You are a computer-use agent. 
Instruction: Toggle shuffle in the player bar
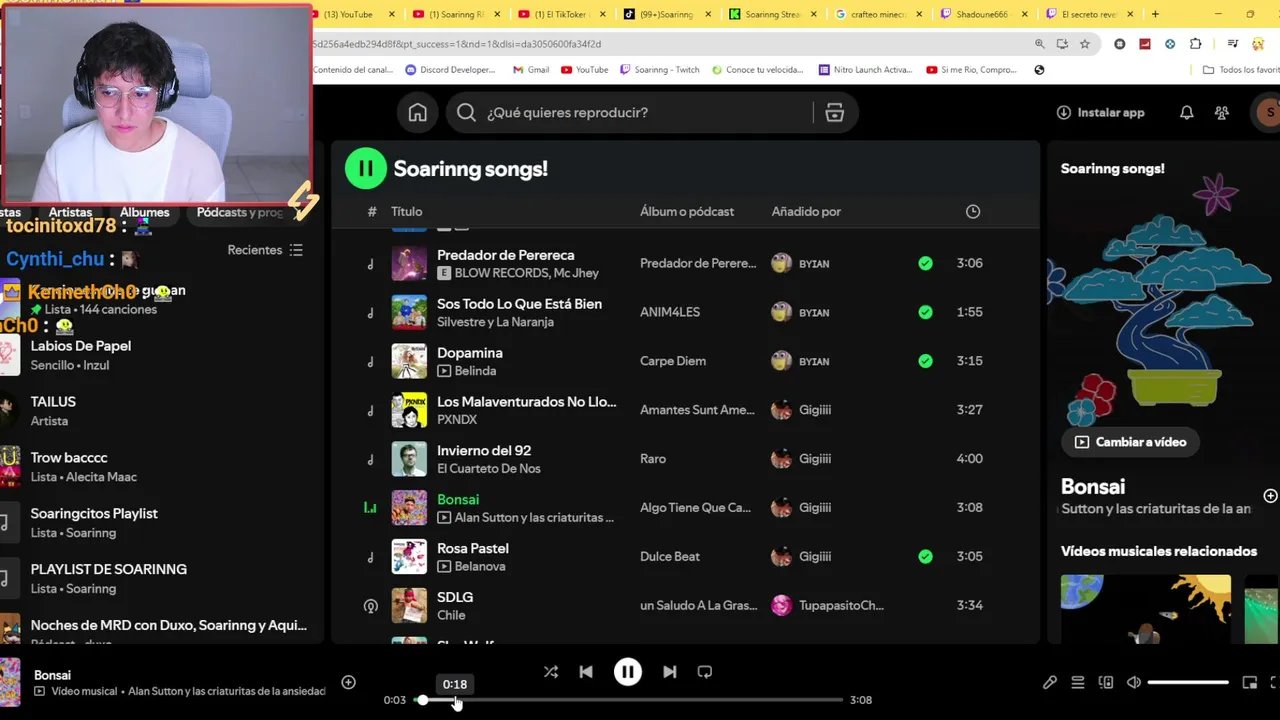(551, 672)
